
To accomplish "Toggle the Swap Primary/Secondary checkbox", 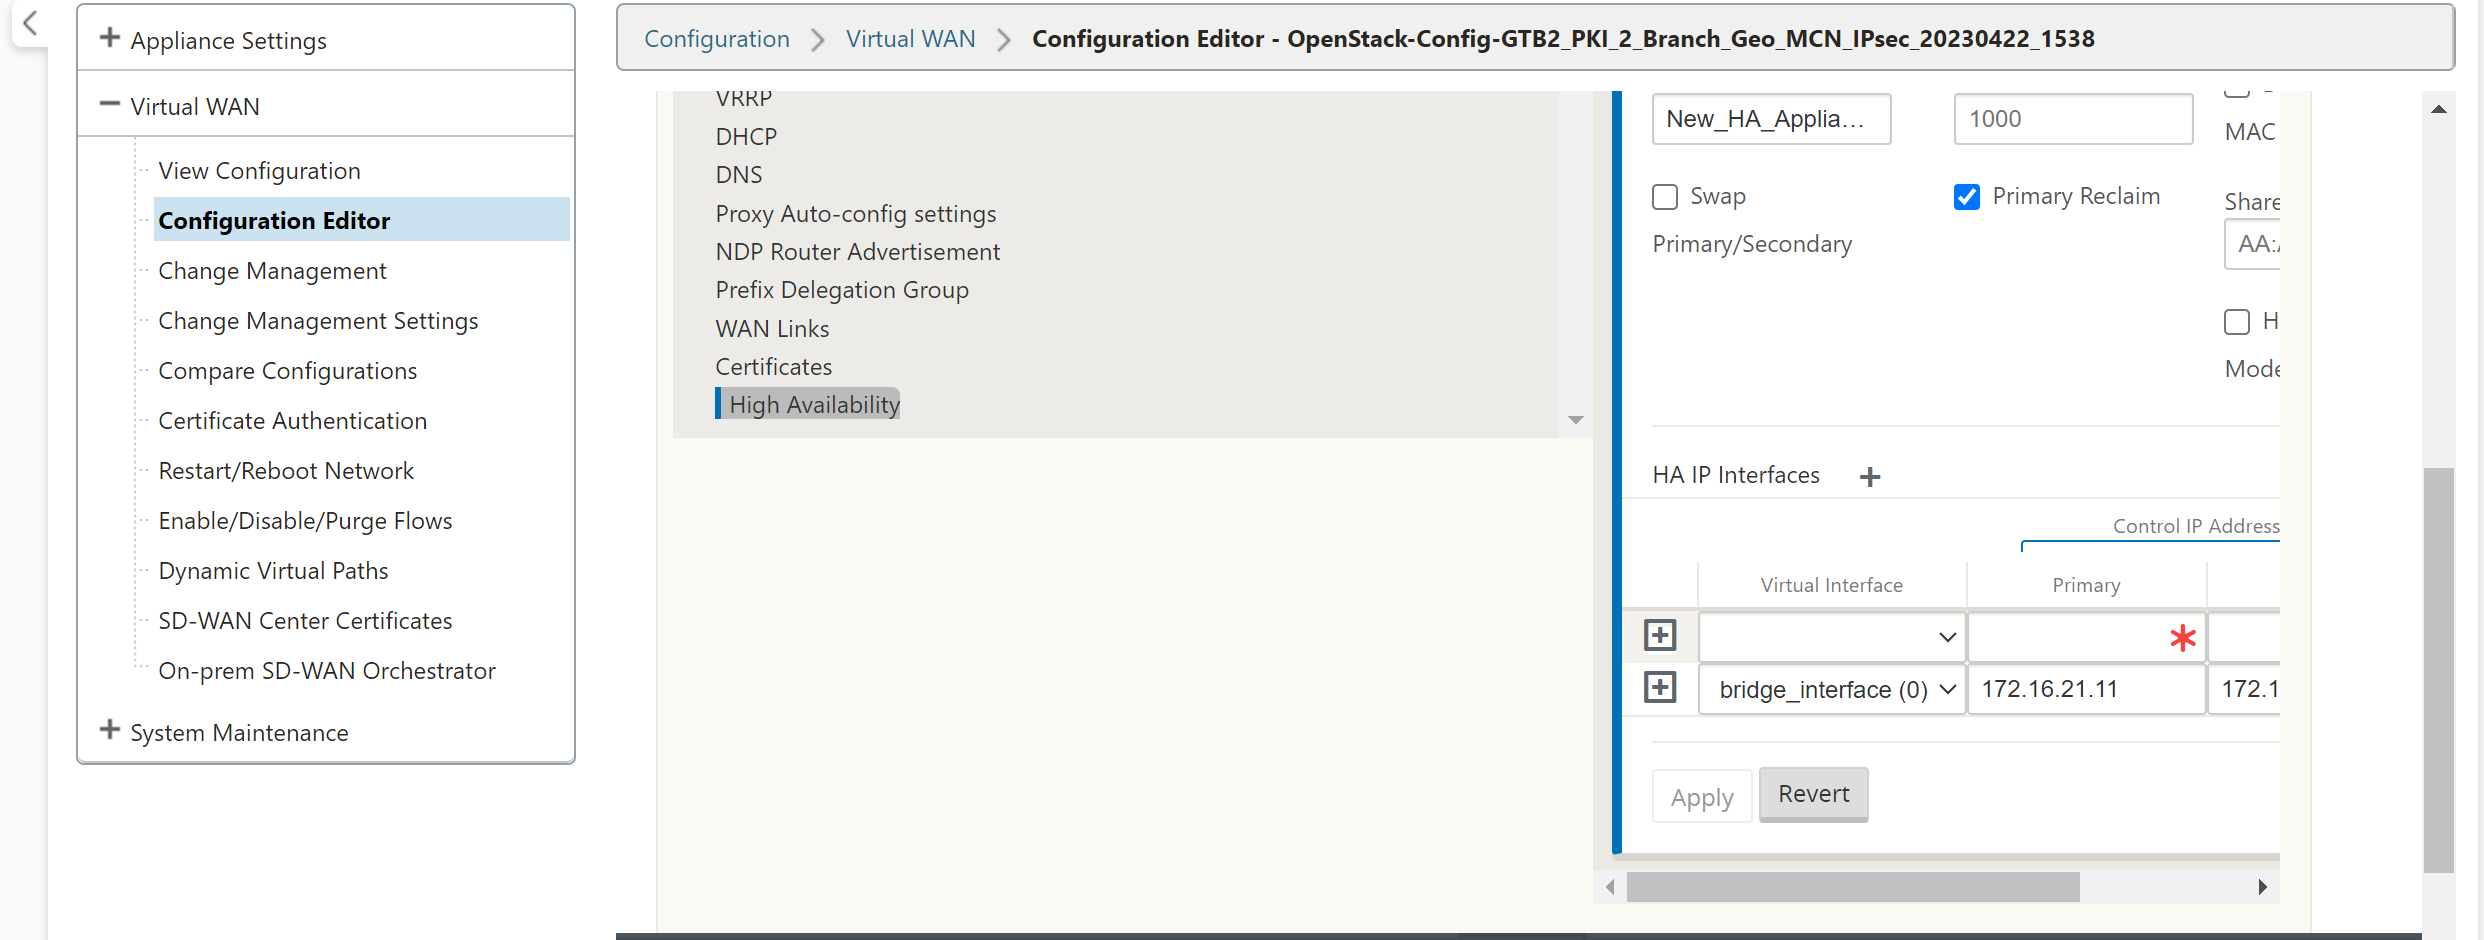I will click(x=1665, y=197).
